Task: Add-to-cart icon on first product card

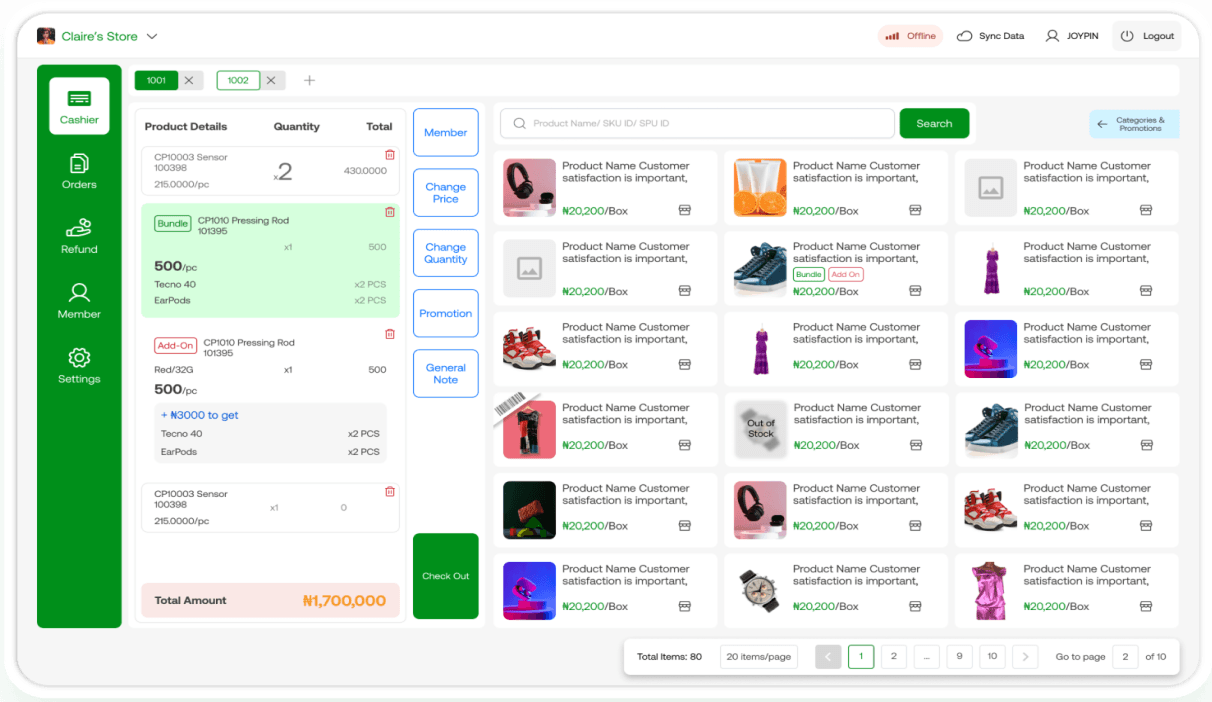Action: pyautogui.click(x=685, y=210)
